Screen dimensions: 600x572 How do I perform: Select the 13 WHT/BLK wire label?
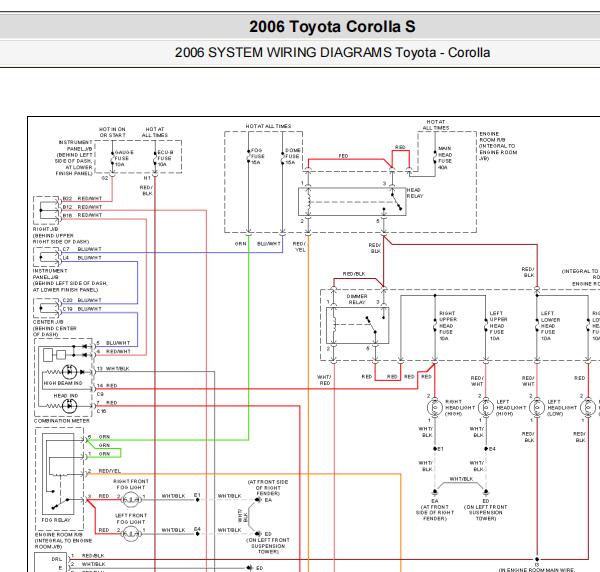click(x=113, y=368)
